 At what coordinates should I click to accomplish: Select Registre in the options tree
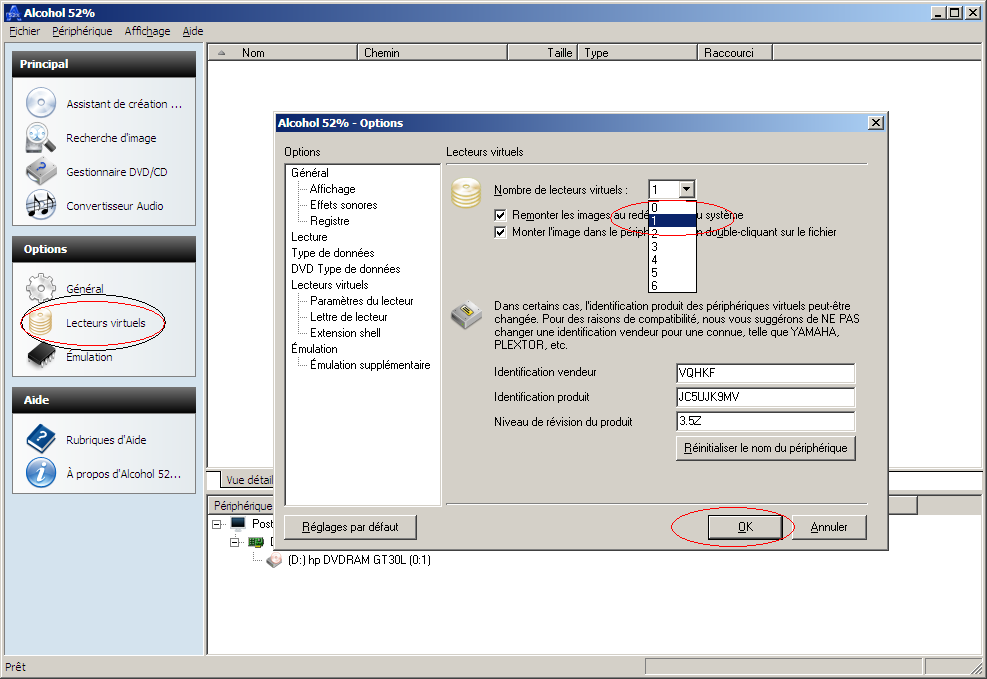[x=329, y=221]
